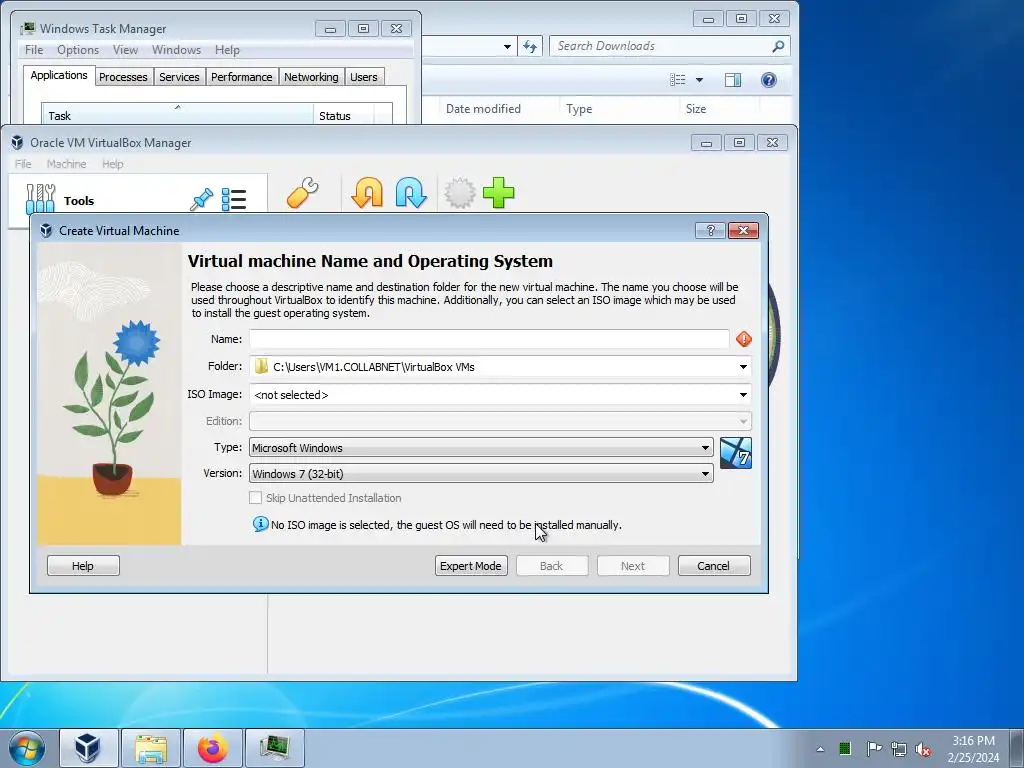This screenshot has width=1024, height=768.
Task: Open the Windows Start orb
Action: click(x=27, y=748)
